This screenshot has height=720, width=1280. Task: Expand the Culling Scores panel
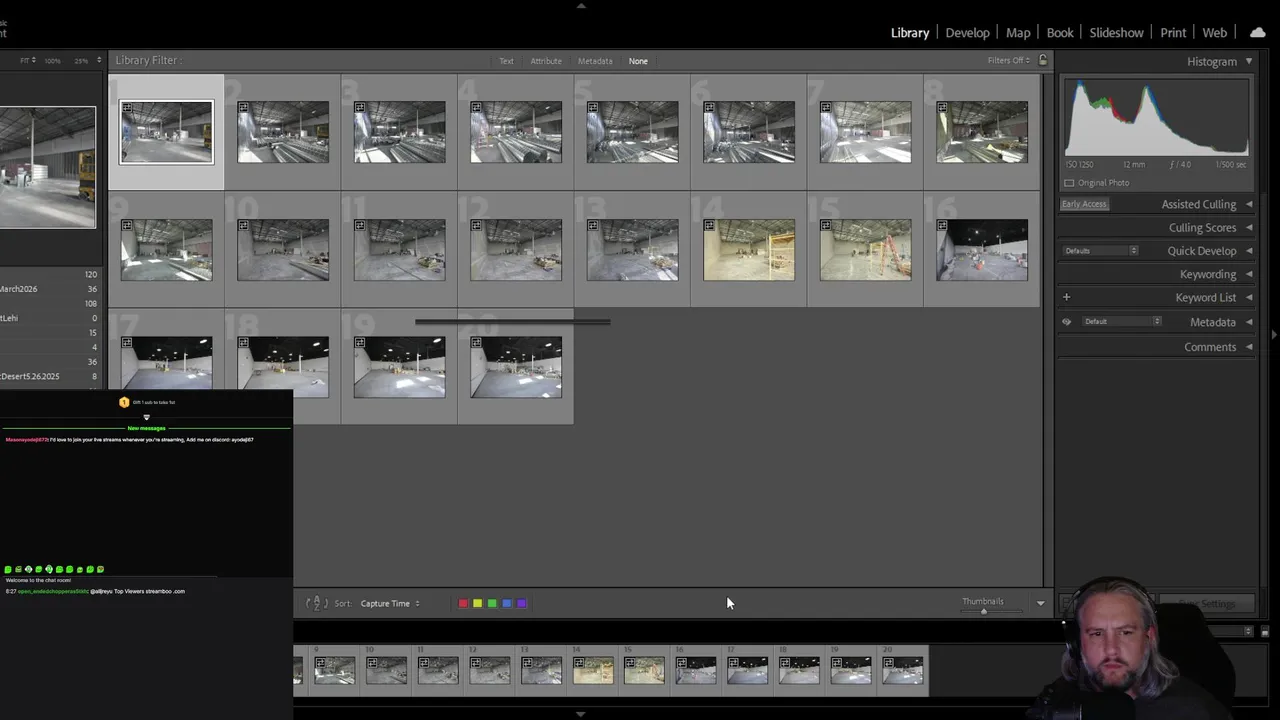(x=1249, y=228)
